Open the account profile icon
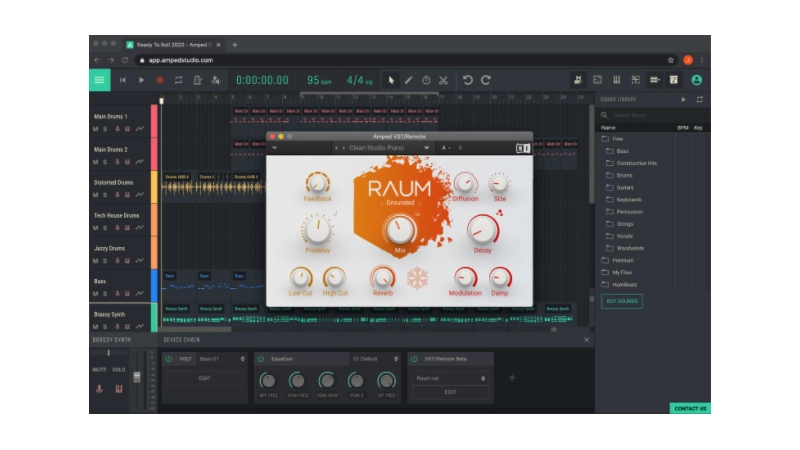800x450 pixels. [696, 80]
